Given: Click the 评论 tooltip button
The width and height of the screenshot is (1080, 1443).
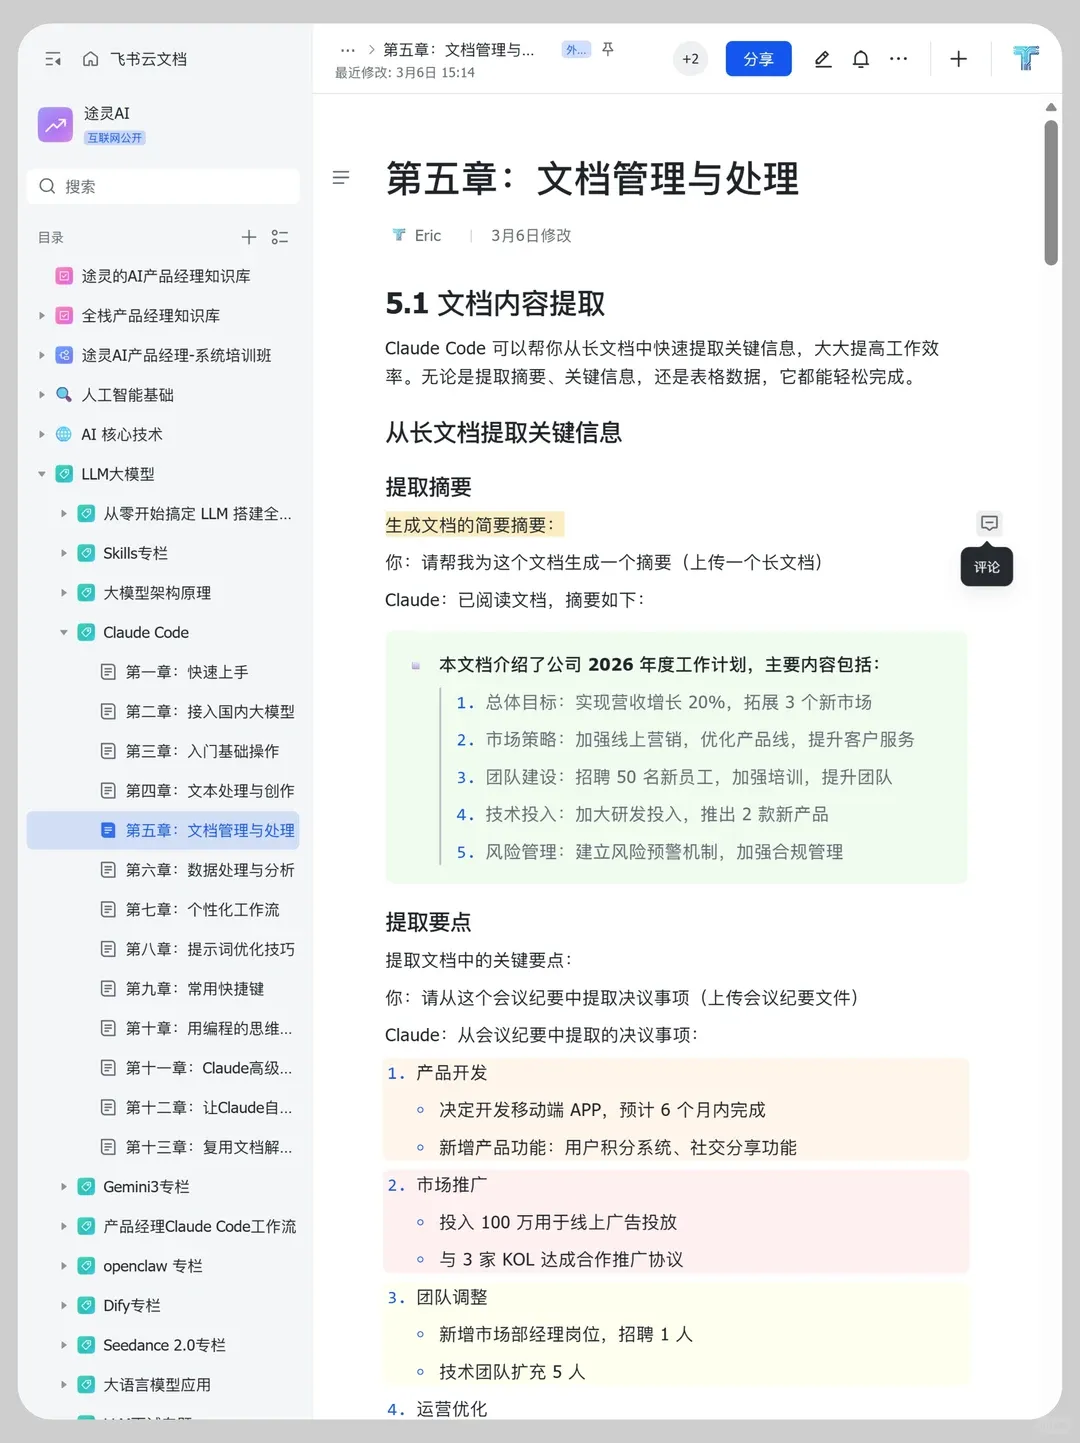Looking at the screenshot, I should click(x=987, y=567).
